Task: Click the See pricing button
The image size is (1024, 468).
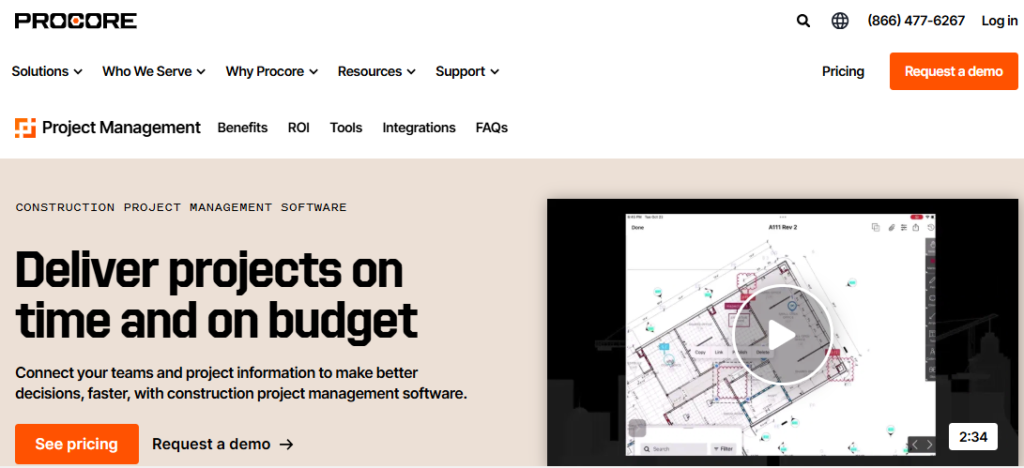Action: coord(77,444)
